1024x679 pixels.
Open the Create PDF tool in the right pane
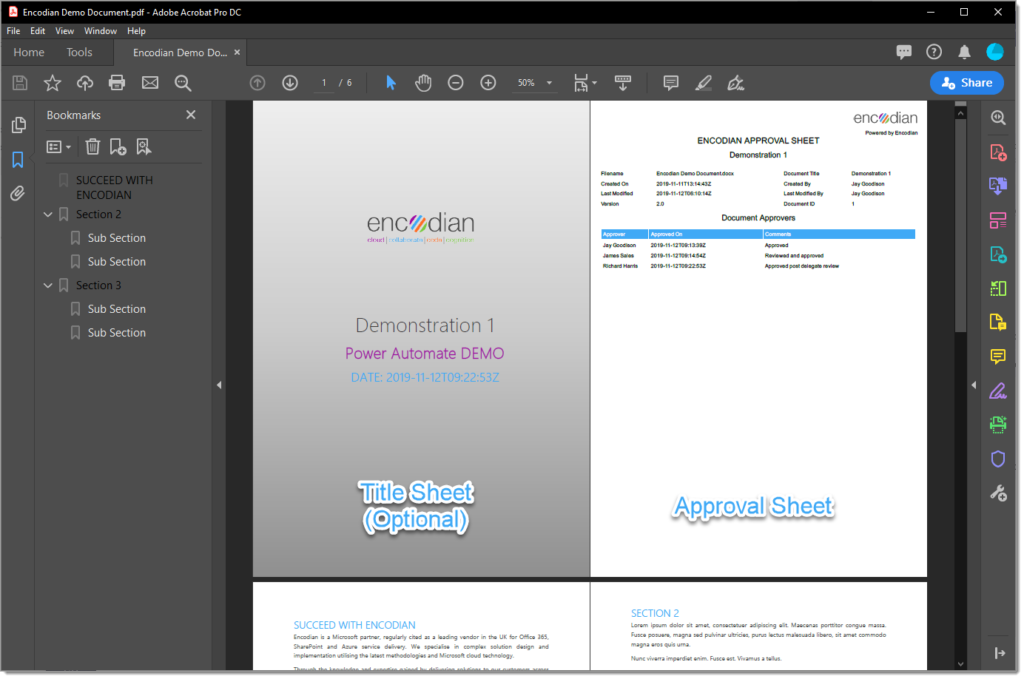tap(998, 152)
